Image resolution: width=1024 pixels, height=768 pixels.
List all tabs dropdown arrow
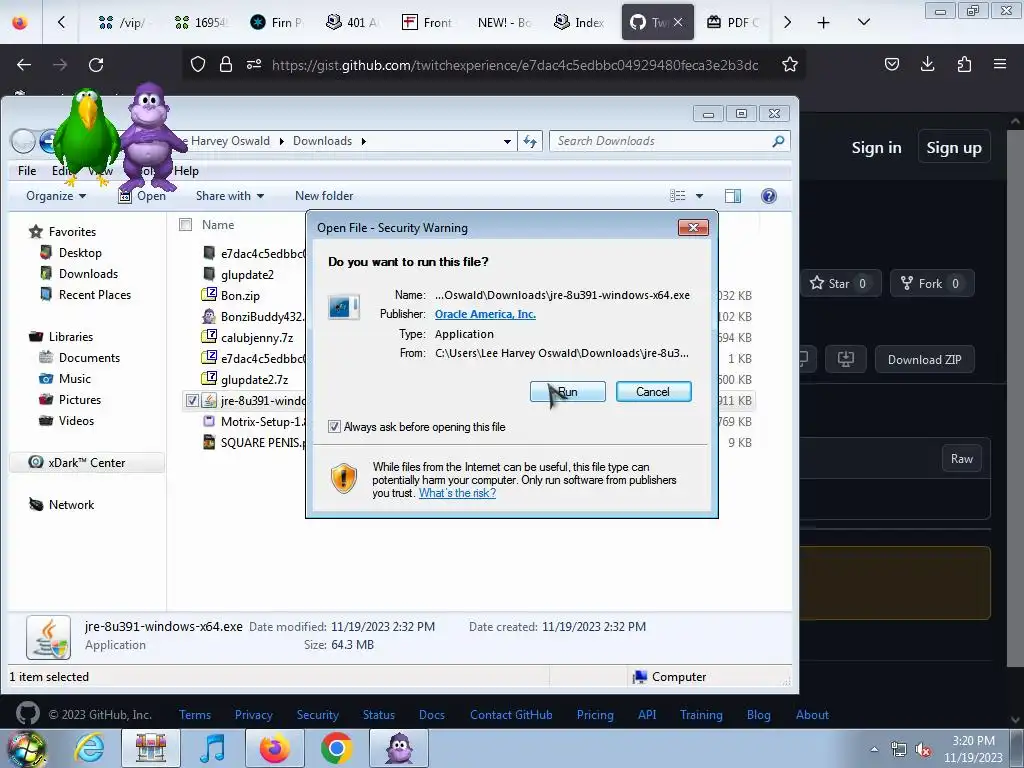point(863,22)
